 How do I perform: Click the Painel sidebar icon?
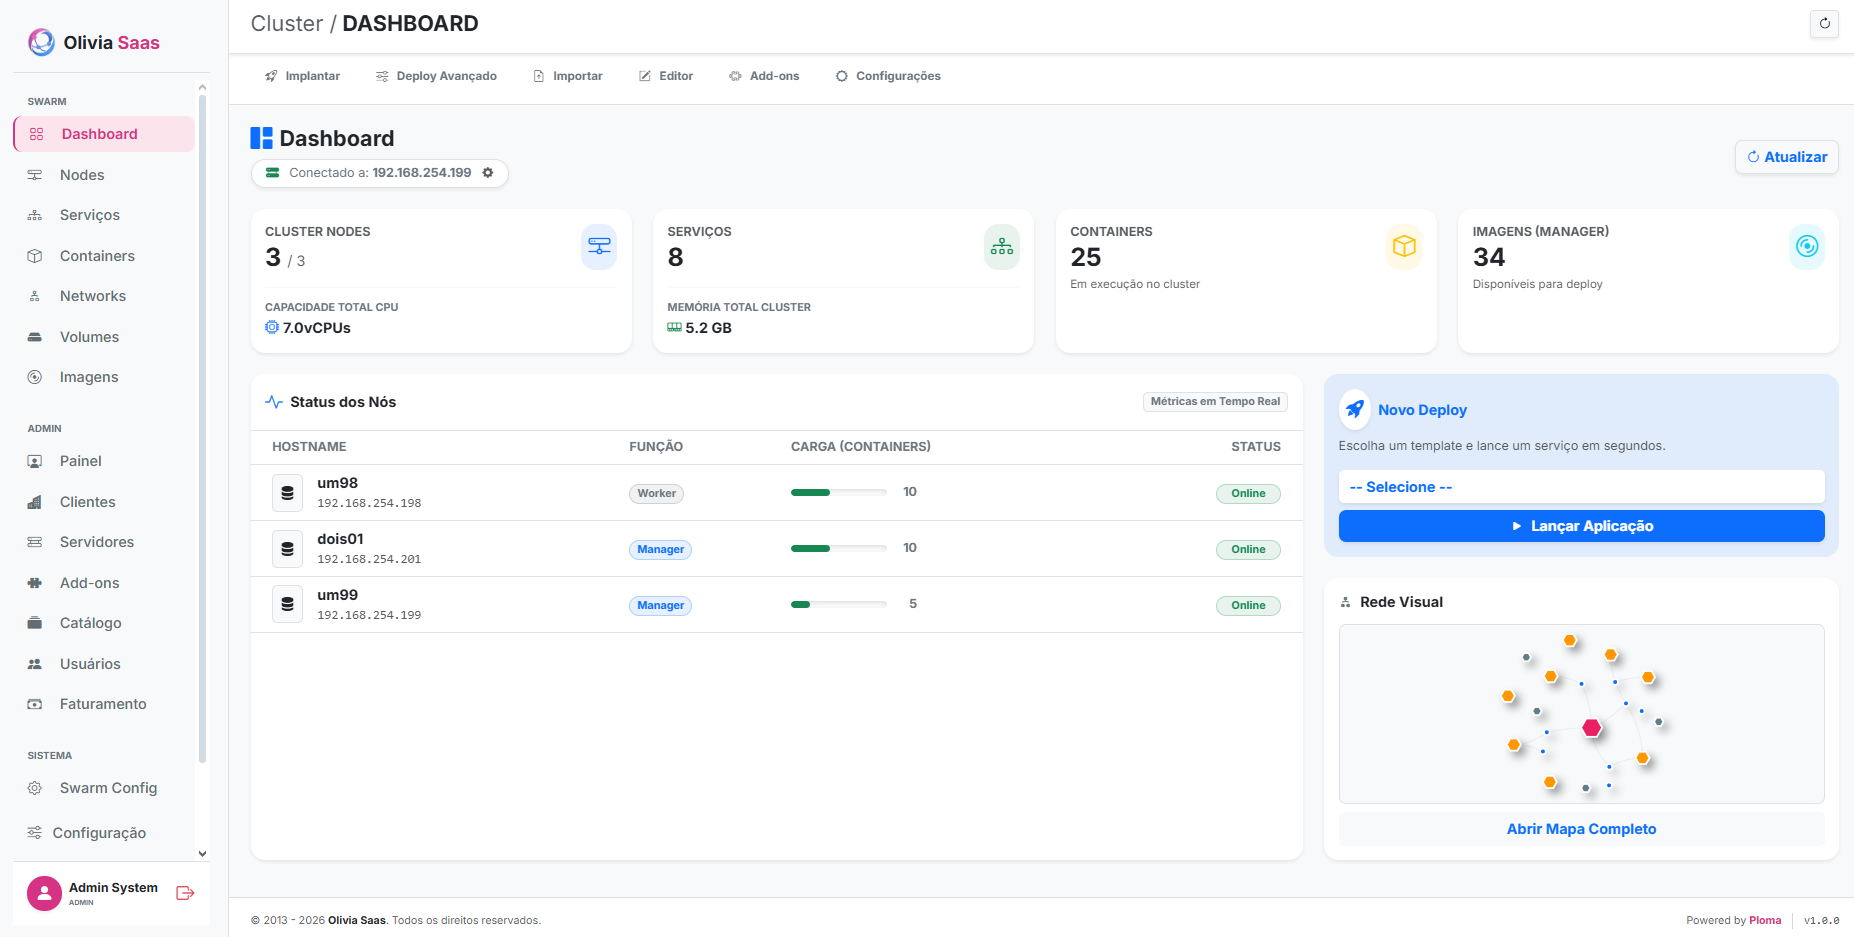tap(35, 461)
